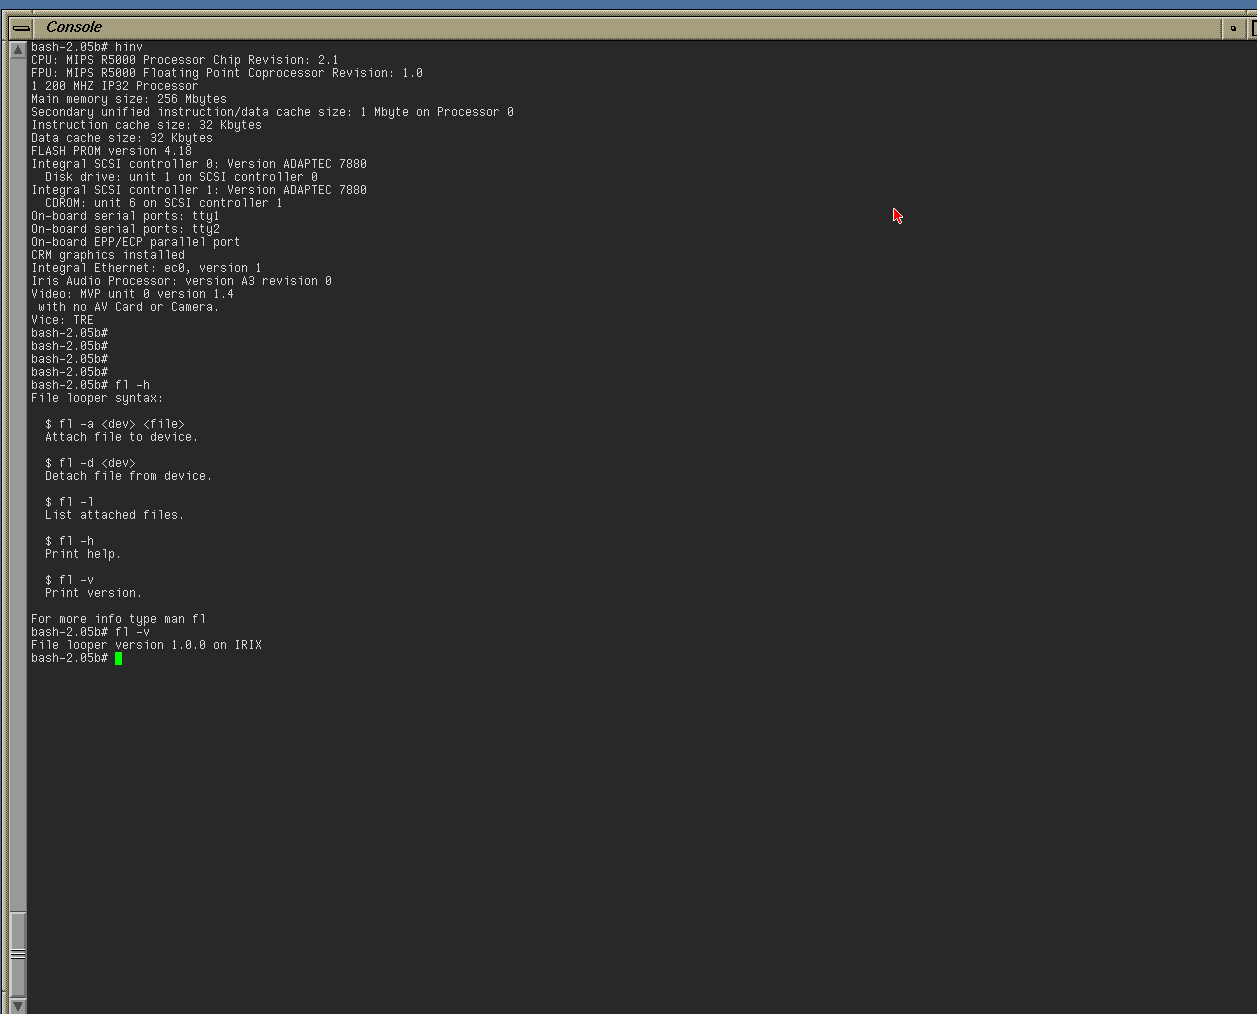Click 'On-board EPP/ECP parallel port'

click(136, 242)
